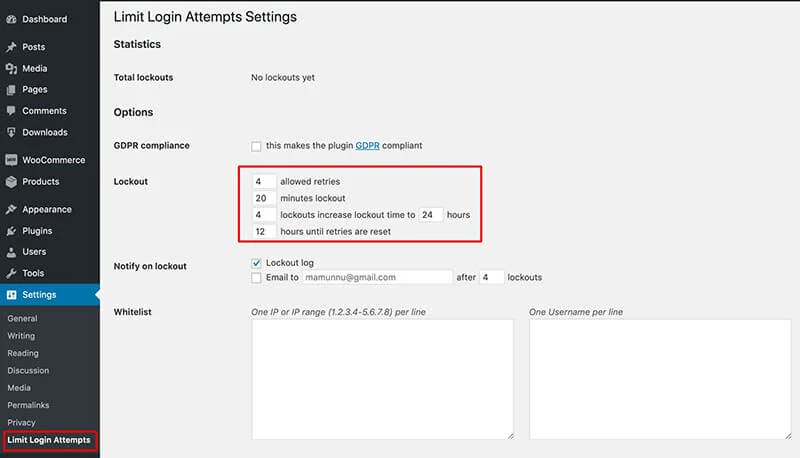Click the Comments speech bubble icon
Viewport: 800px width, 458px height.
(x=11, y=111)
